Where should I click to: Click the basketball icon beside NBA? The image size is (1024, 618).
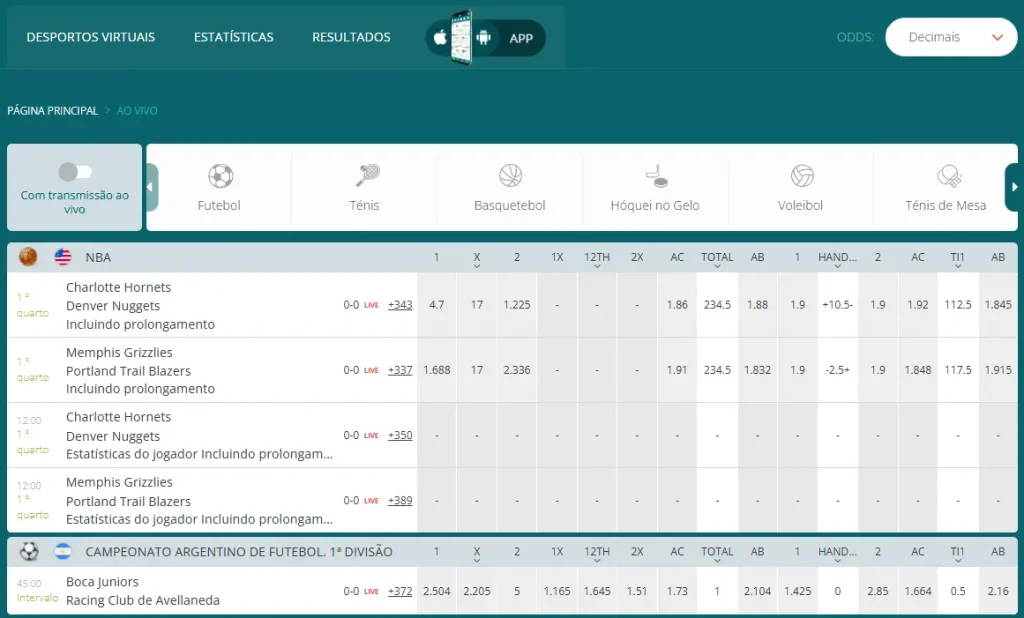28,257
